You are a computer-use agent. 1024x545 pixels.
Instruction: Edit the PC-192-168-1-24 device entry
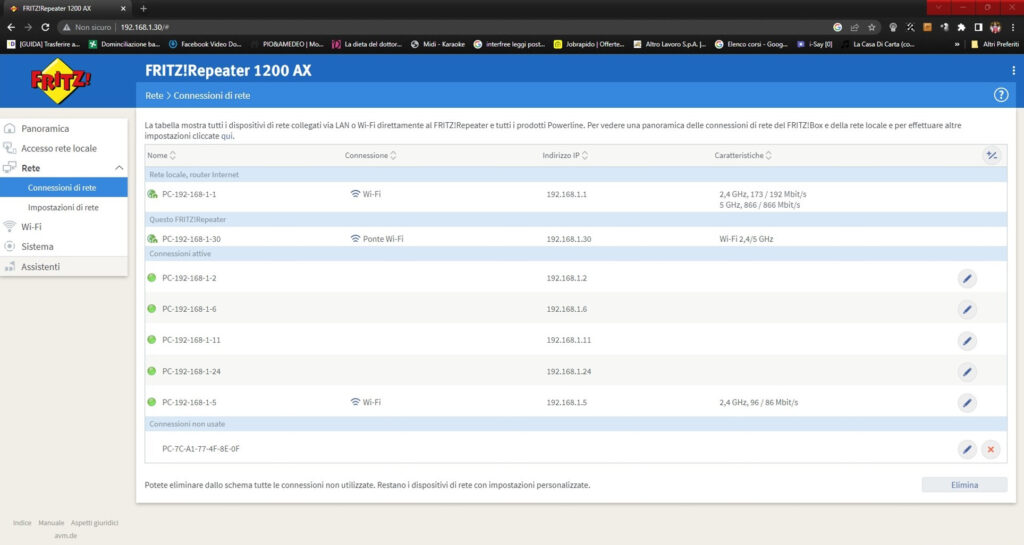[967, 372]
